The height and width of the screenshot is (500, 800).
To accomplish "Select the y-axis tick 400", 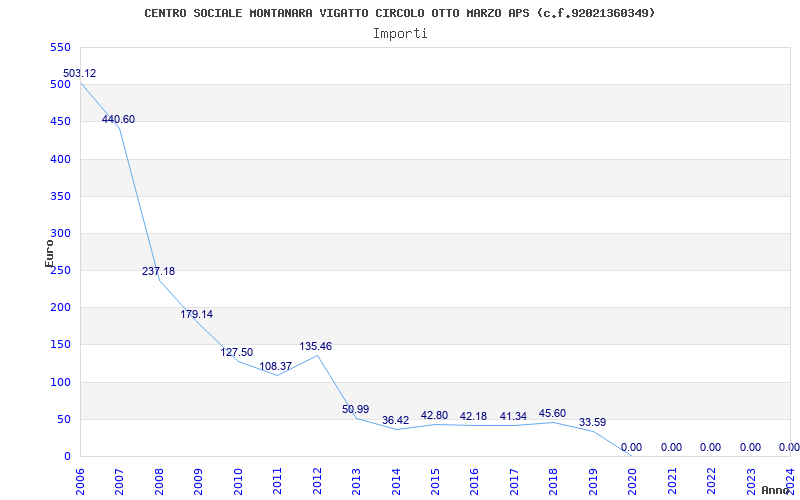I will (x=60, y=159).
